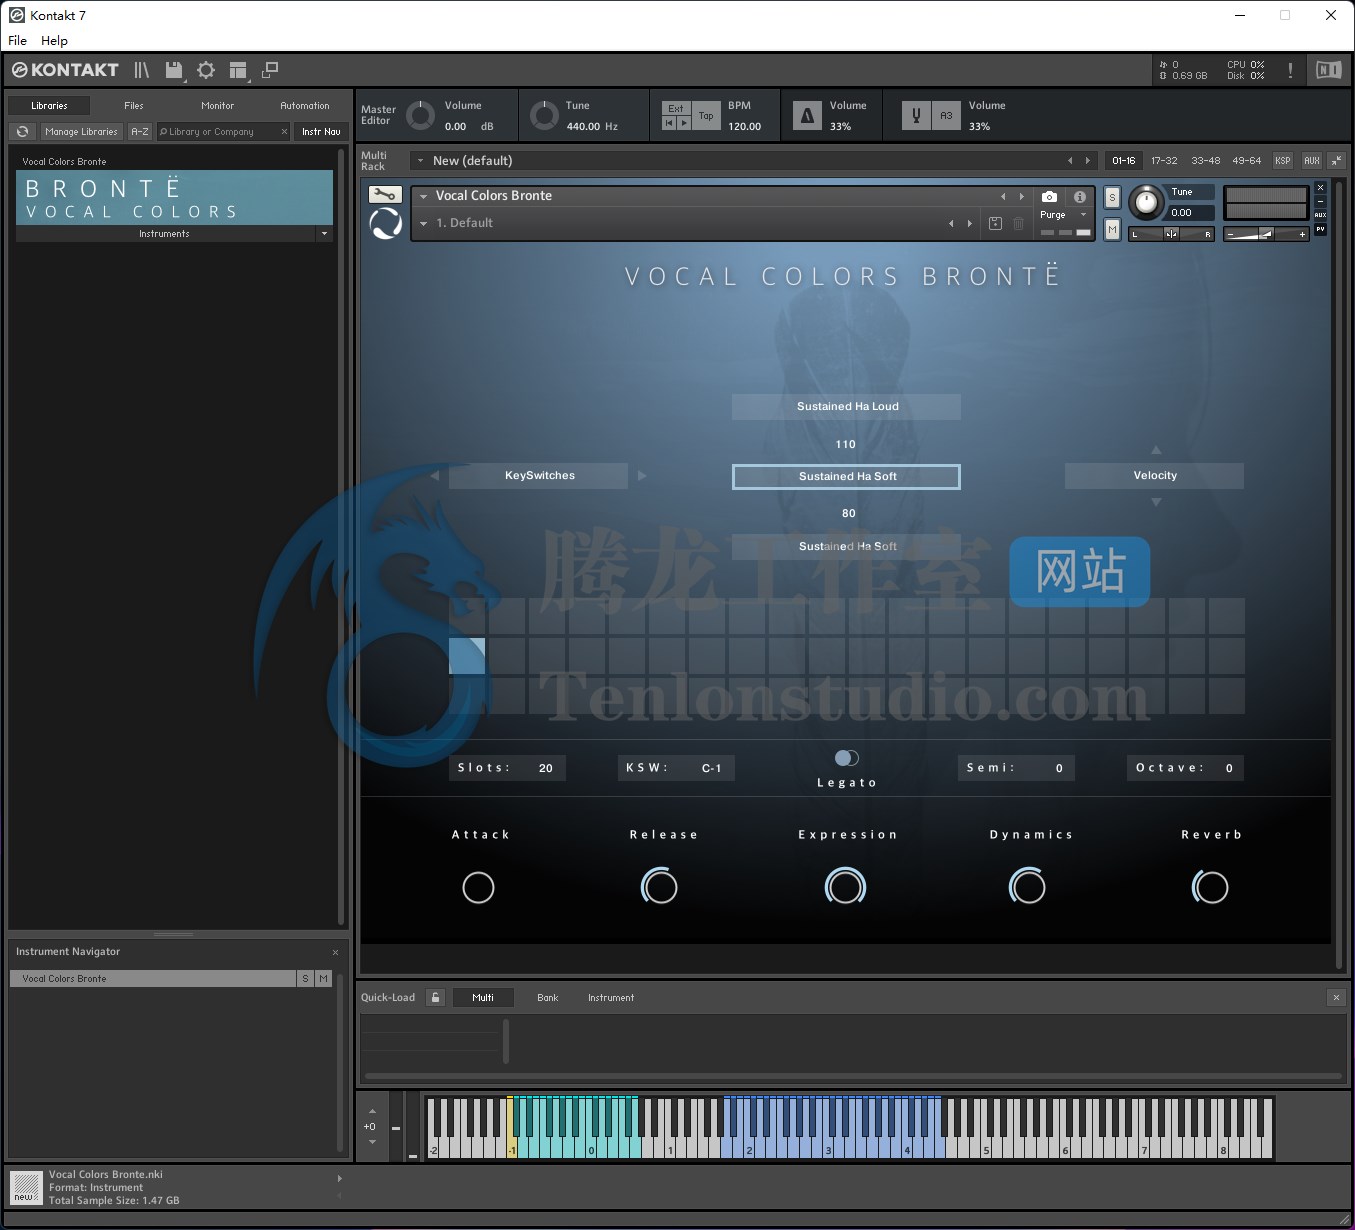Screen dimensions: 1355x1230
Task: Select previous snapshot with left arrow
Action: click(x=951, y=223)
